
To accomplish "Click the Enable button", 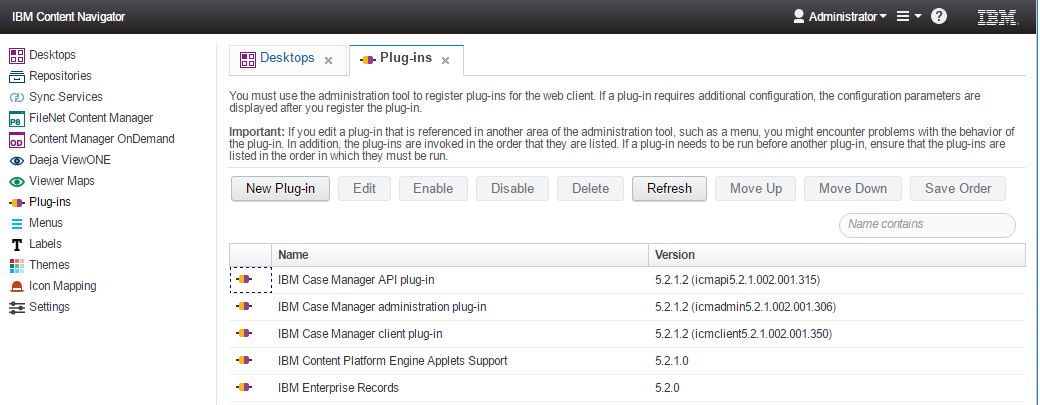I will (433, 188).
